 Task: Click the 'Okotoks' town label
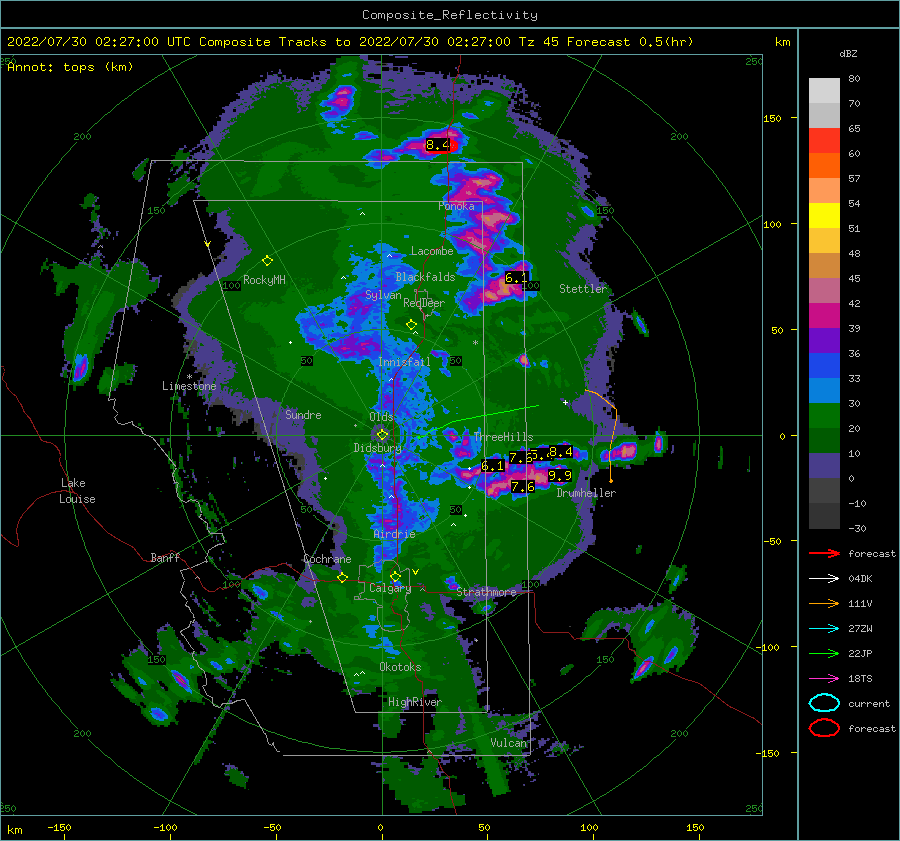tap(400, 667)
